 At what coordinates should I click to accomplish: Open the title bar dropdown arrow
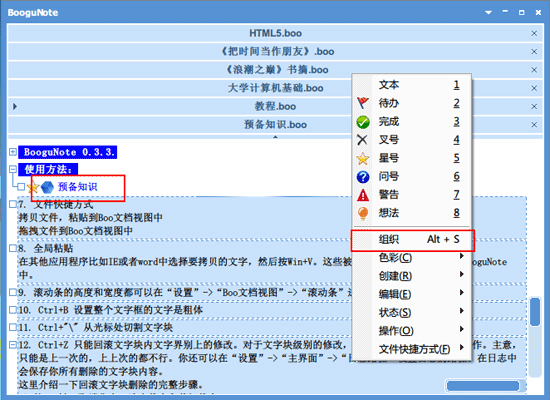(488, 13)
